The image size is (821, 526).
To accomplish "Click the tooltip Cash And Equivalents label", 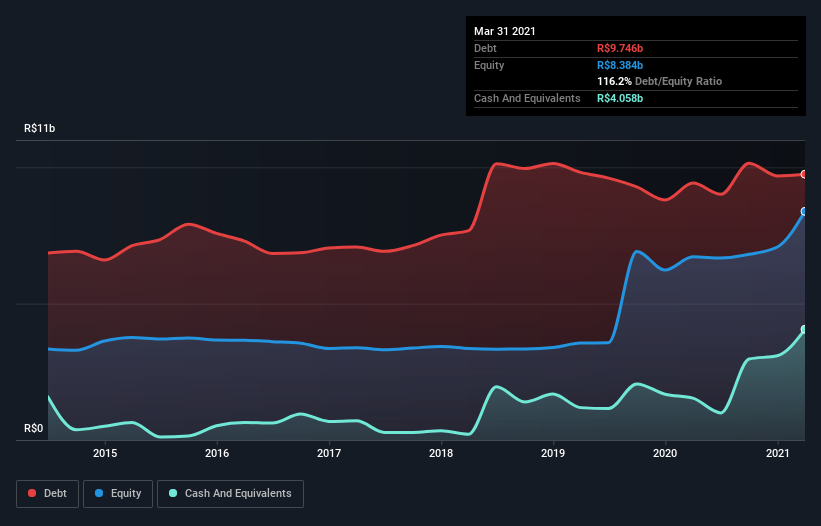I will pyautogui.click(x=527, y=98).
